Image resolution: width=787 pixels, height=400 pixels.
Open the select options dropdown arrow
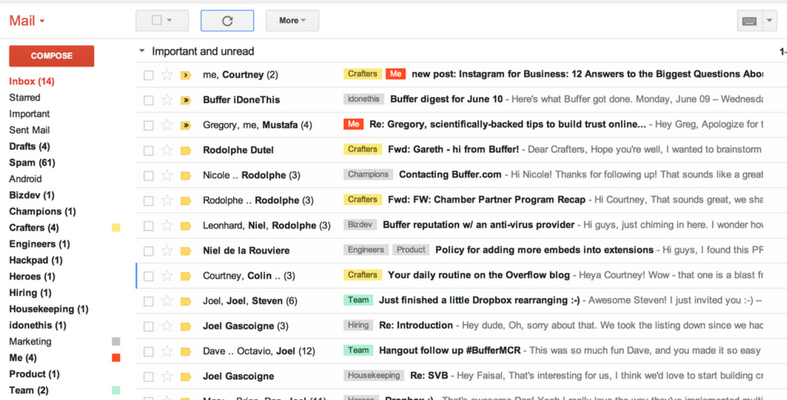click(170, 21)
